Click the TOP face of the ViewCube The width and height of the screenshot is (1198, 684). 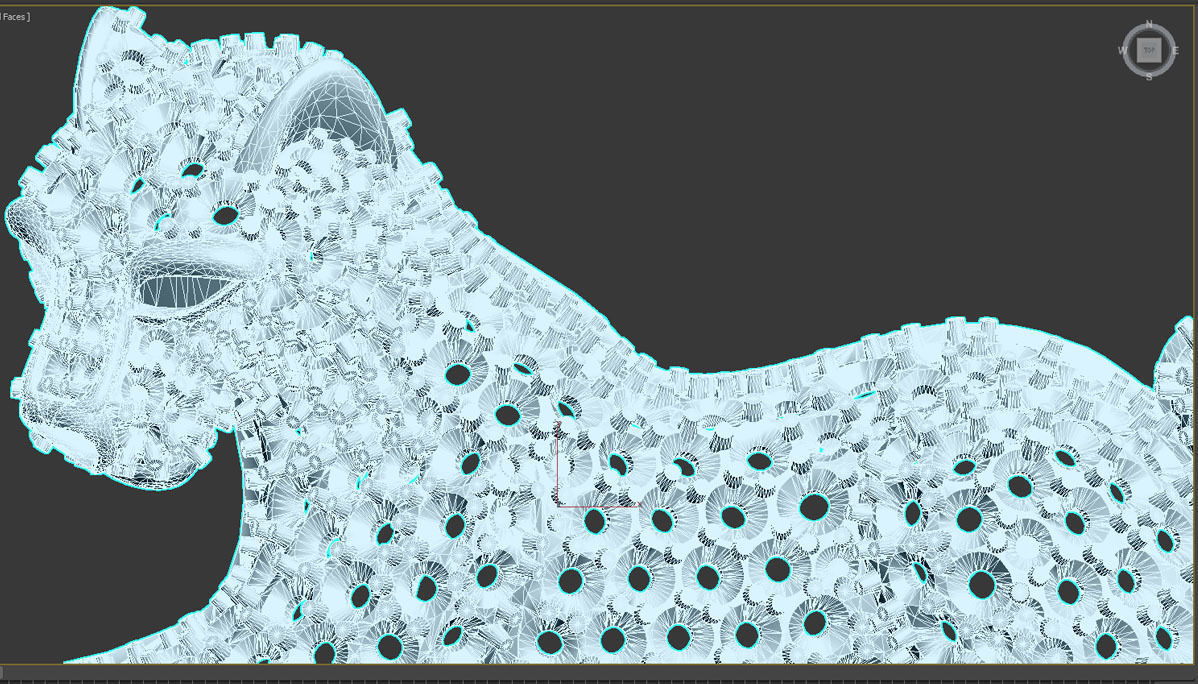[x=1148, y=50]
